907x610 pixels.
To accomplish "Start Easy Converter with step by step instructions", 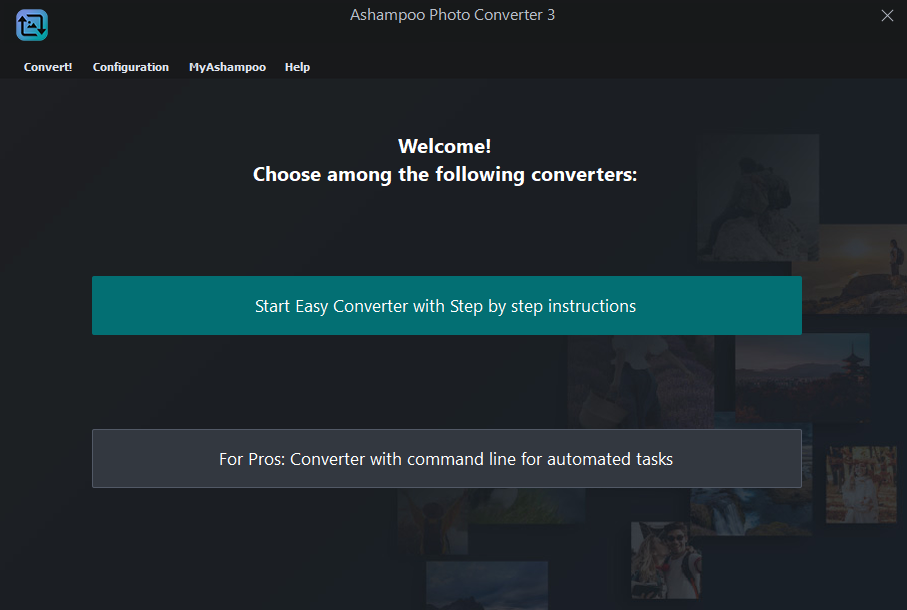I will click(x=446, y=306).
